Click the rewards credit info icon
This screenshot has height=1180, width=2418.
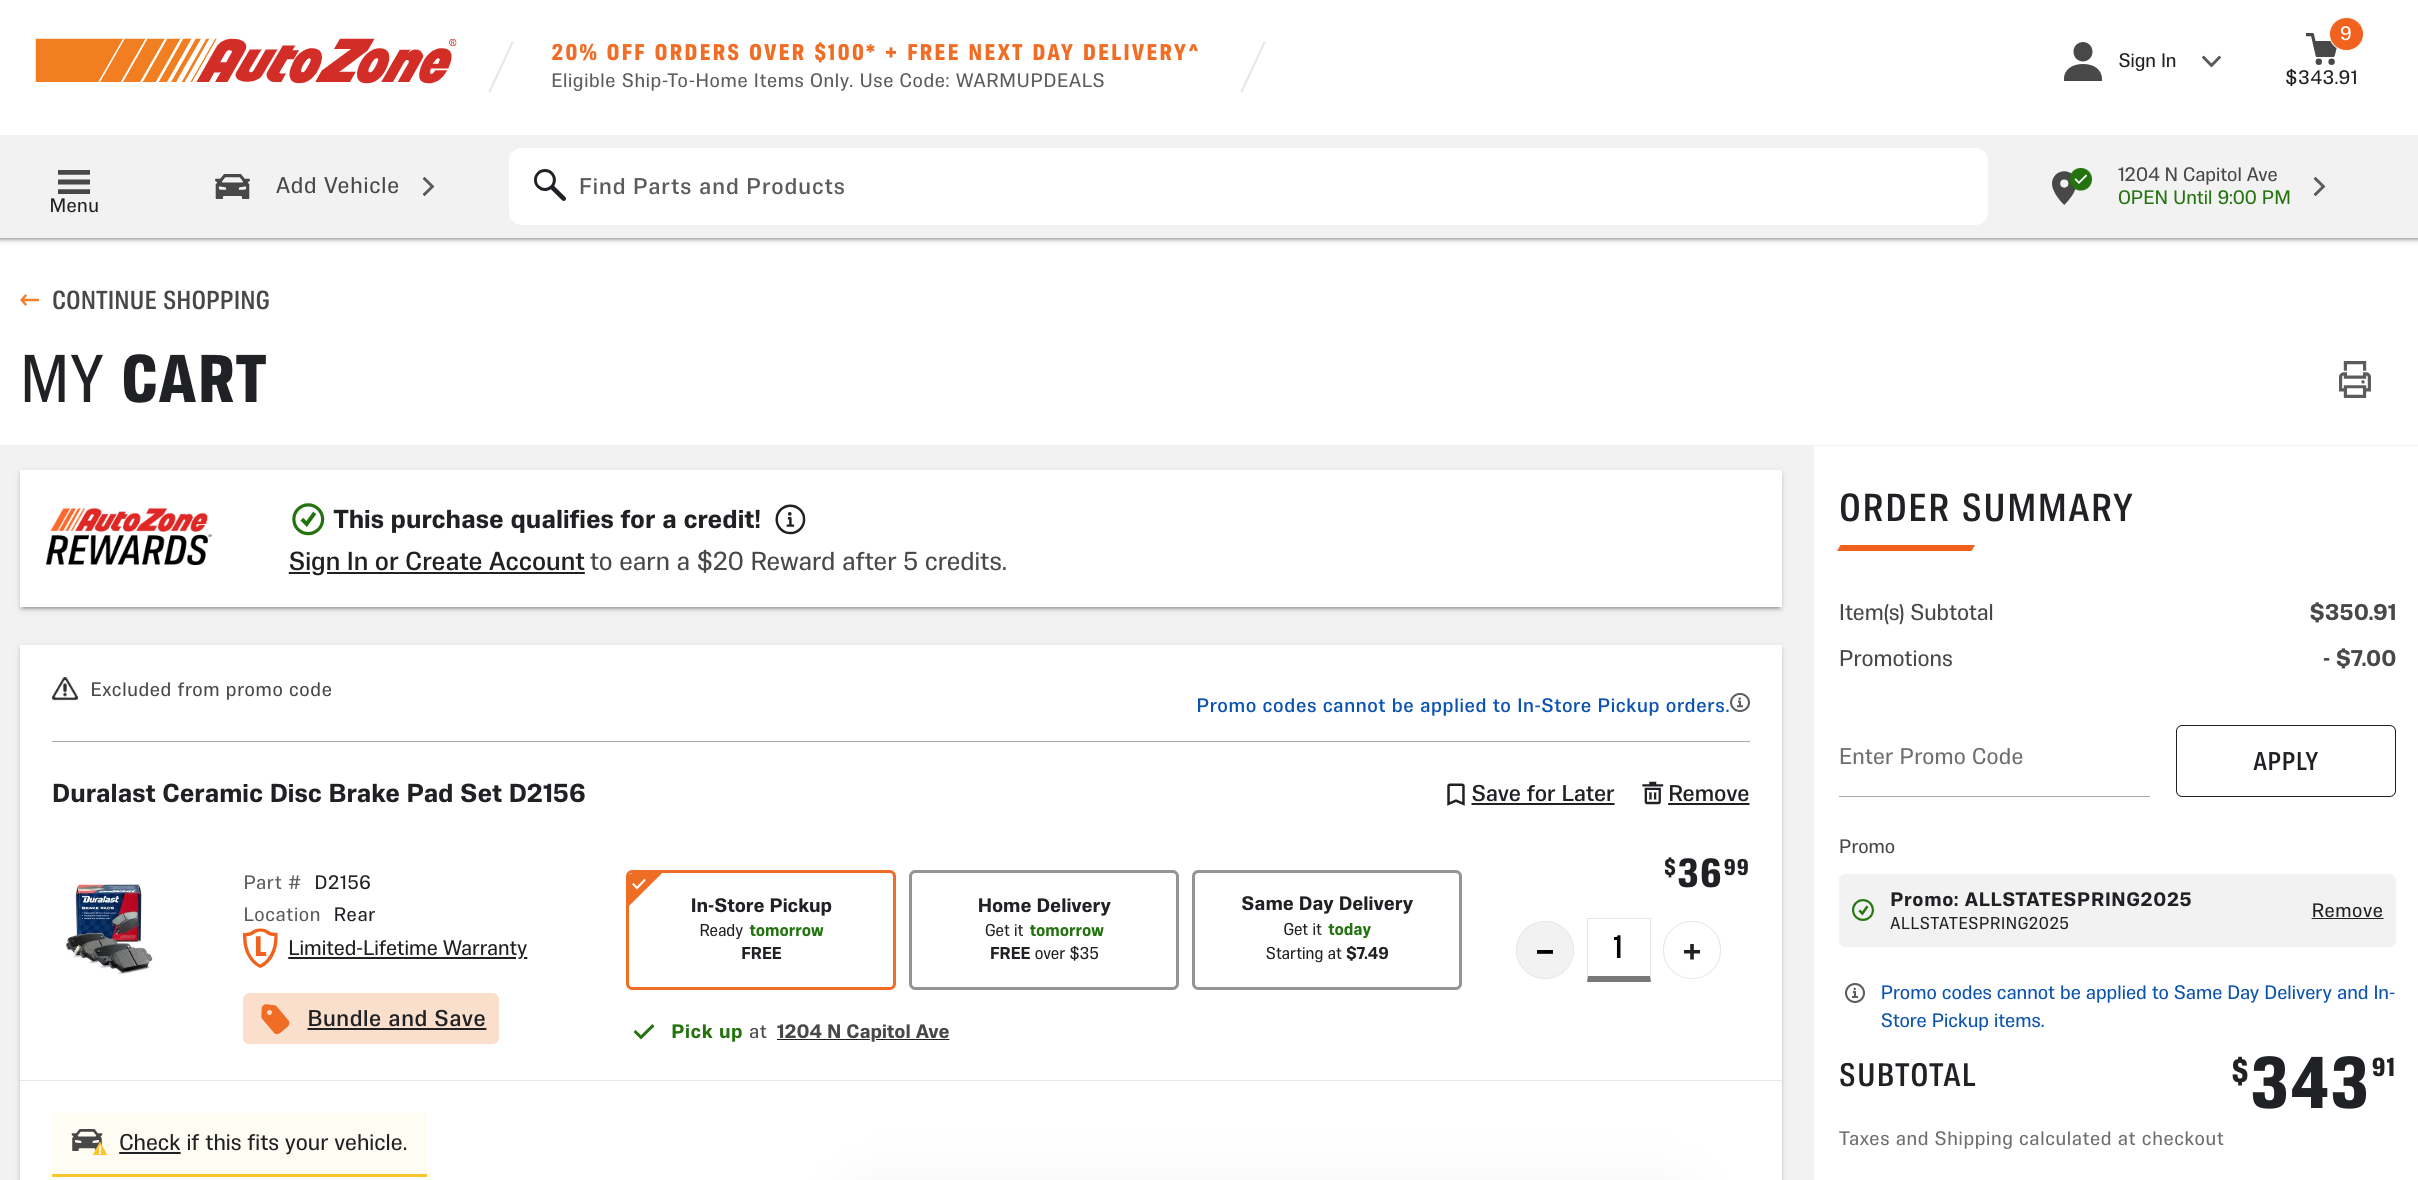(x=790, y=520)
